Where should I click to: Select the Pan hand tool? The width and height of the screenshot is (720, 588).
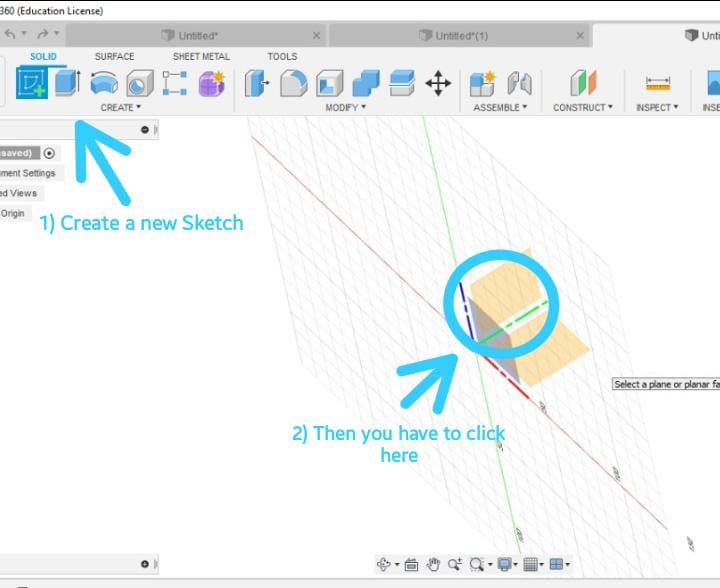[x=433, y=564]
